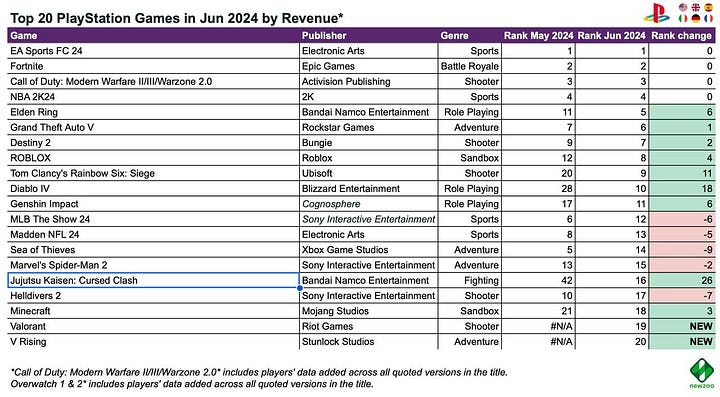Select the Sea of Thieves cell
This screenshot has height=397, width=720.
pos(153,250)
